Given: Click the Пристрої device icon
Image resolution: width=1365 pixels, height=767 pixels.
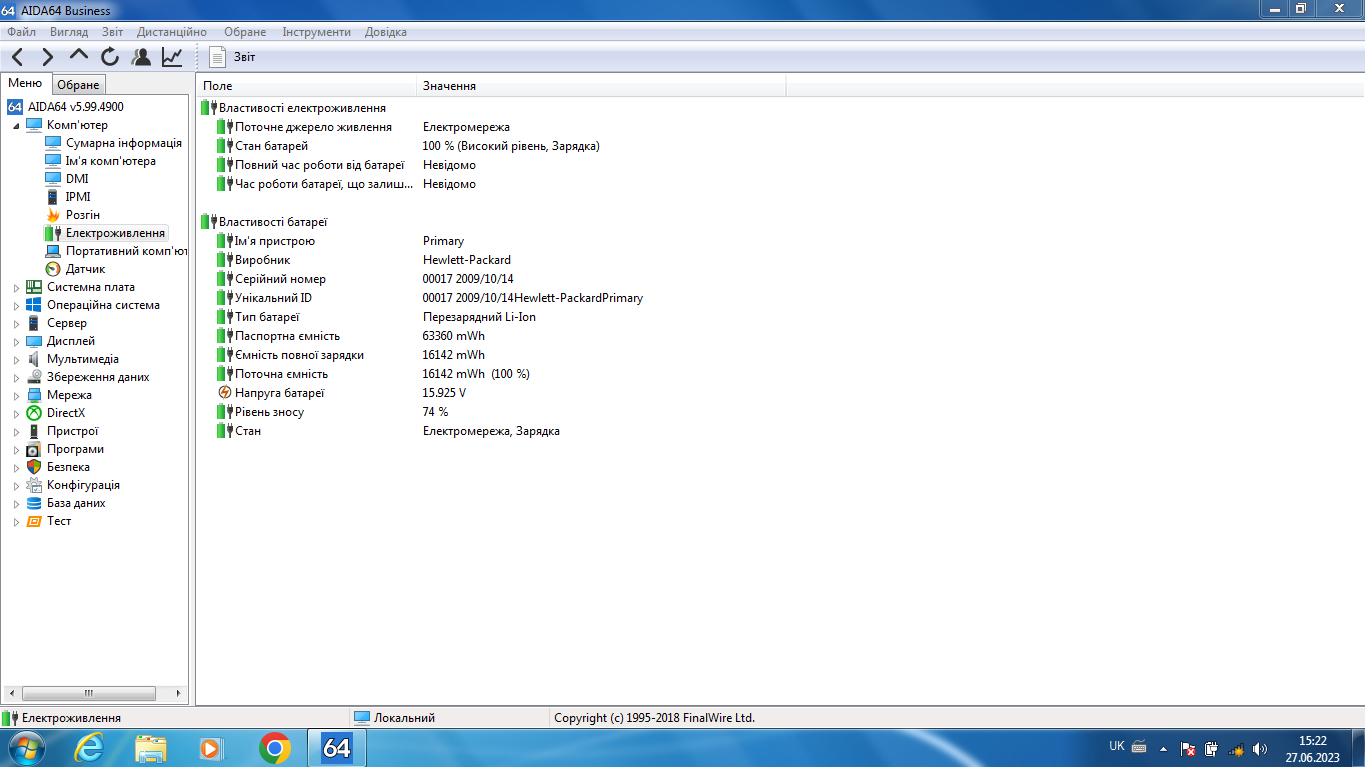Looking at the screenshot, I should [34, 431].
